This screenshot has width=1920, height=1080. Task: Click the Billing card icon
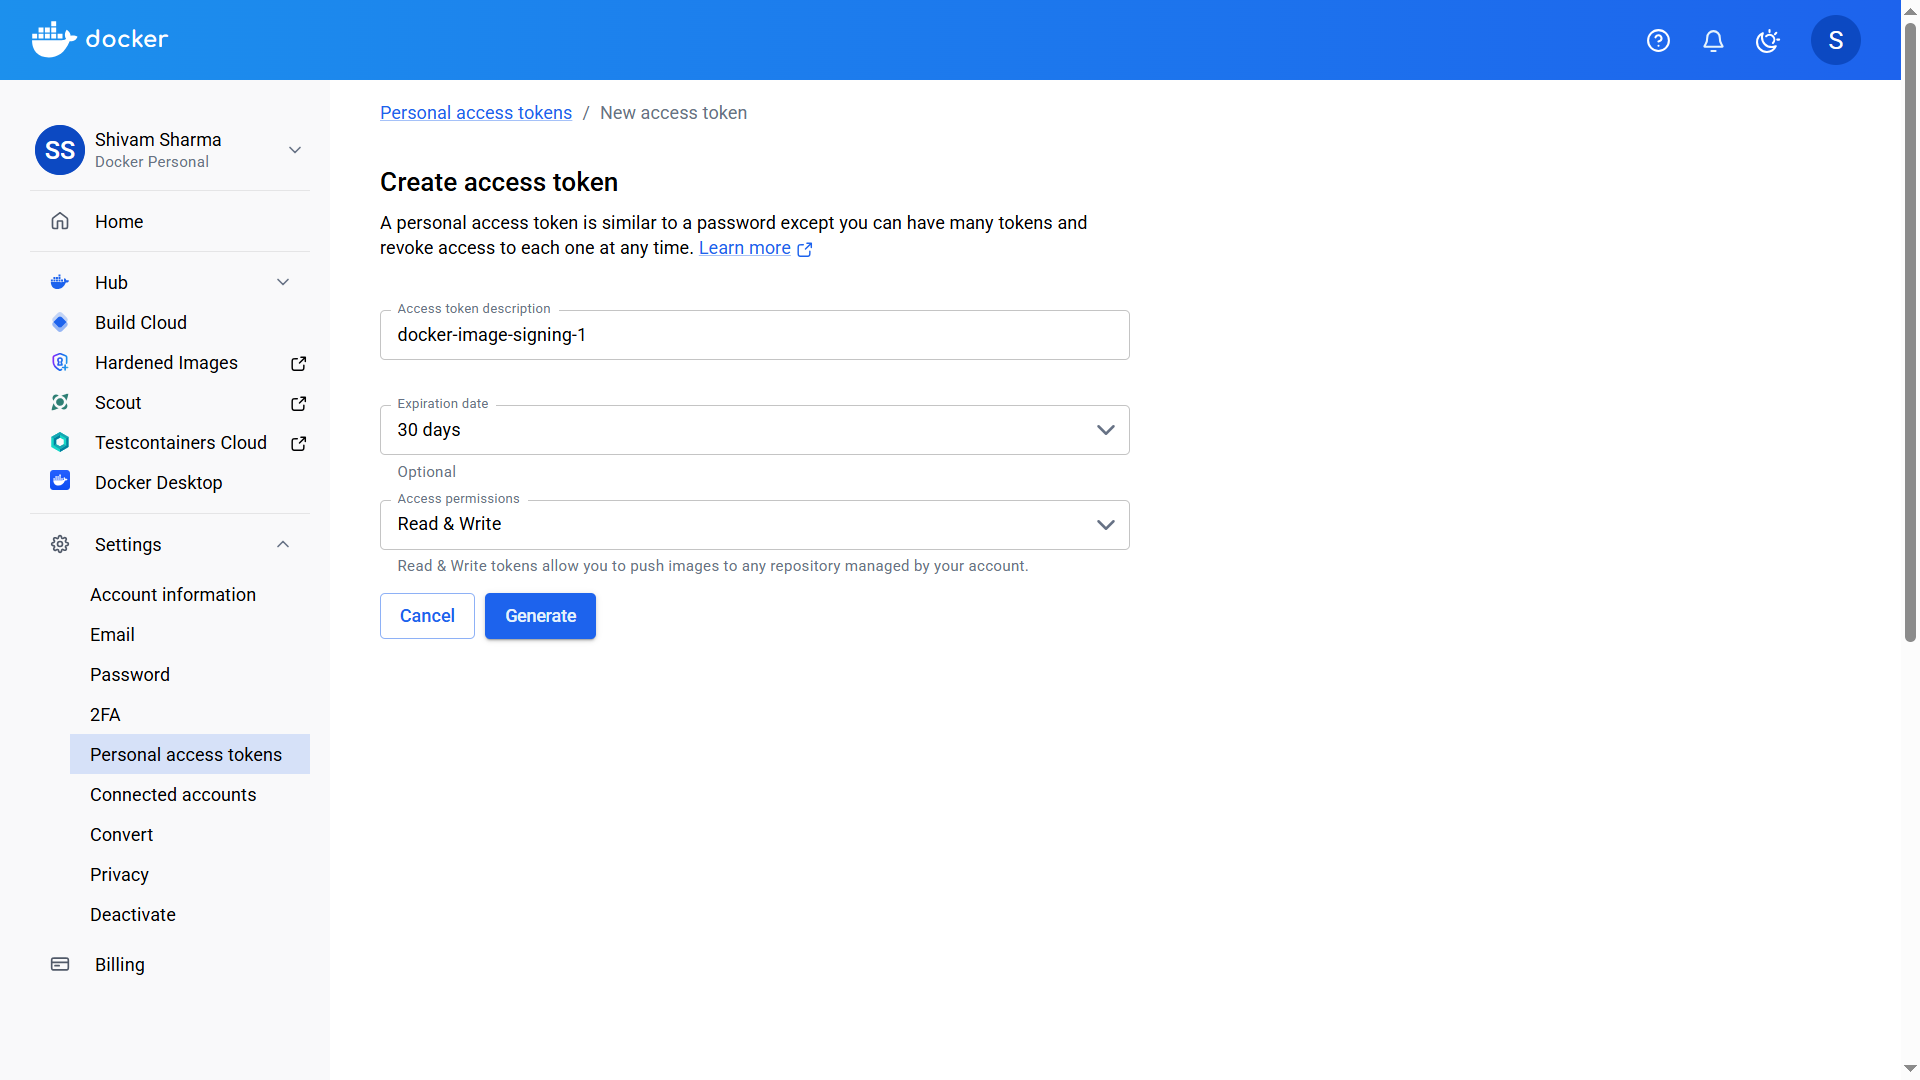coord(60,964)
